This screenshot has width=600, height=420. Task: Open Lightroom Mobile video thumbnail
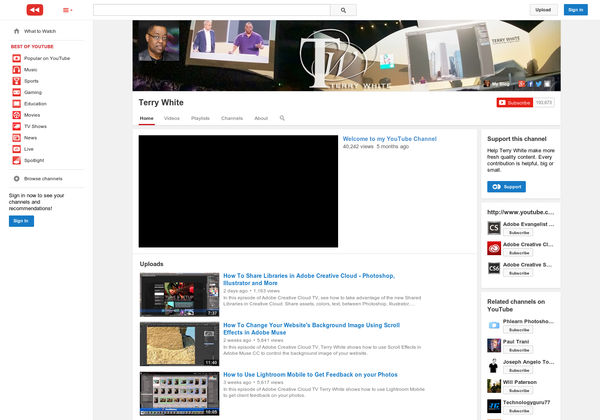(x=179, y=393)
